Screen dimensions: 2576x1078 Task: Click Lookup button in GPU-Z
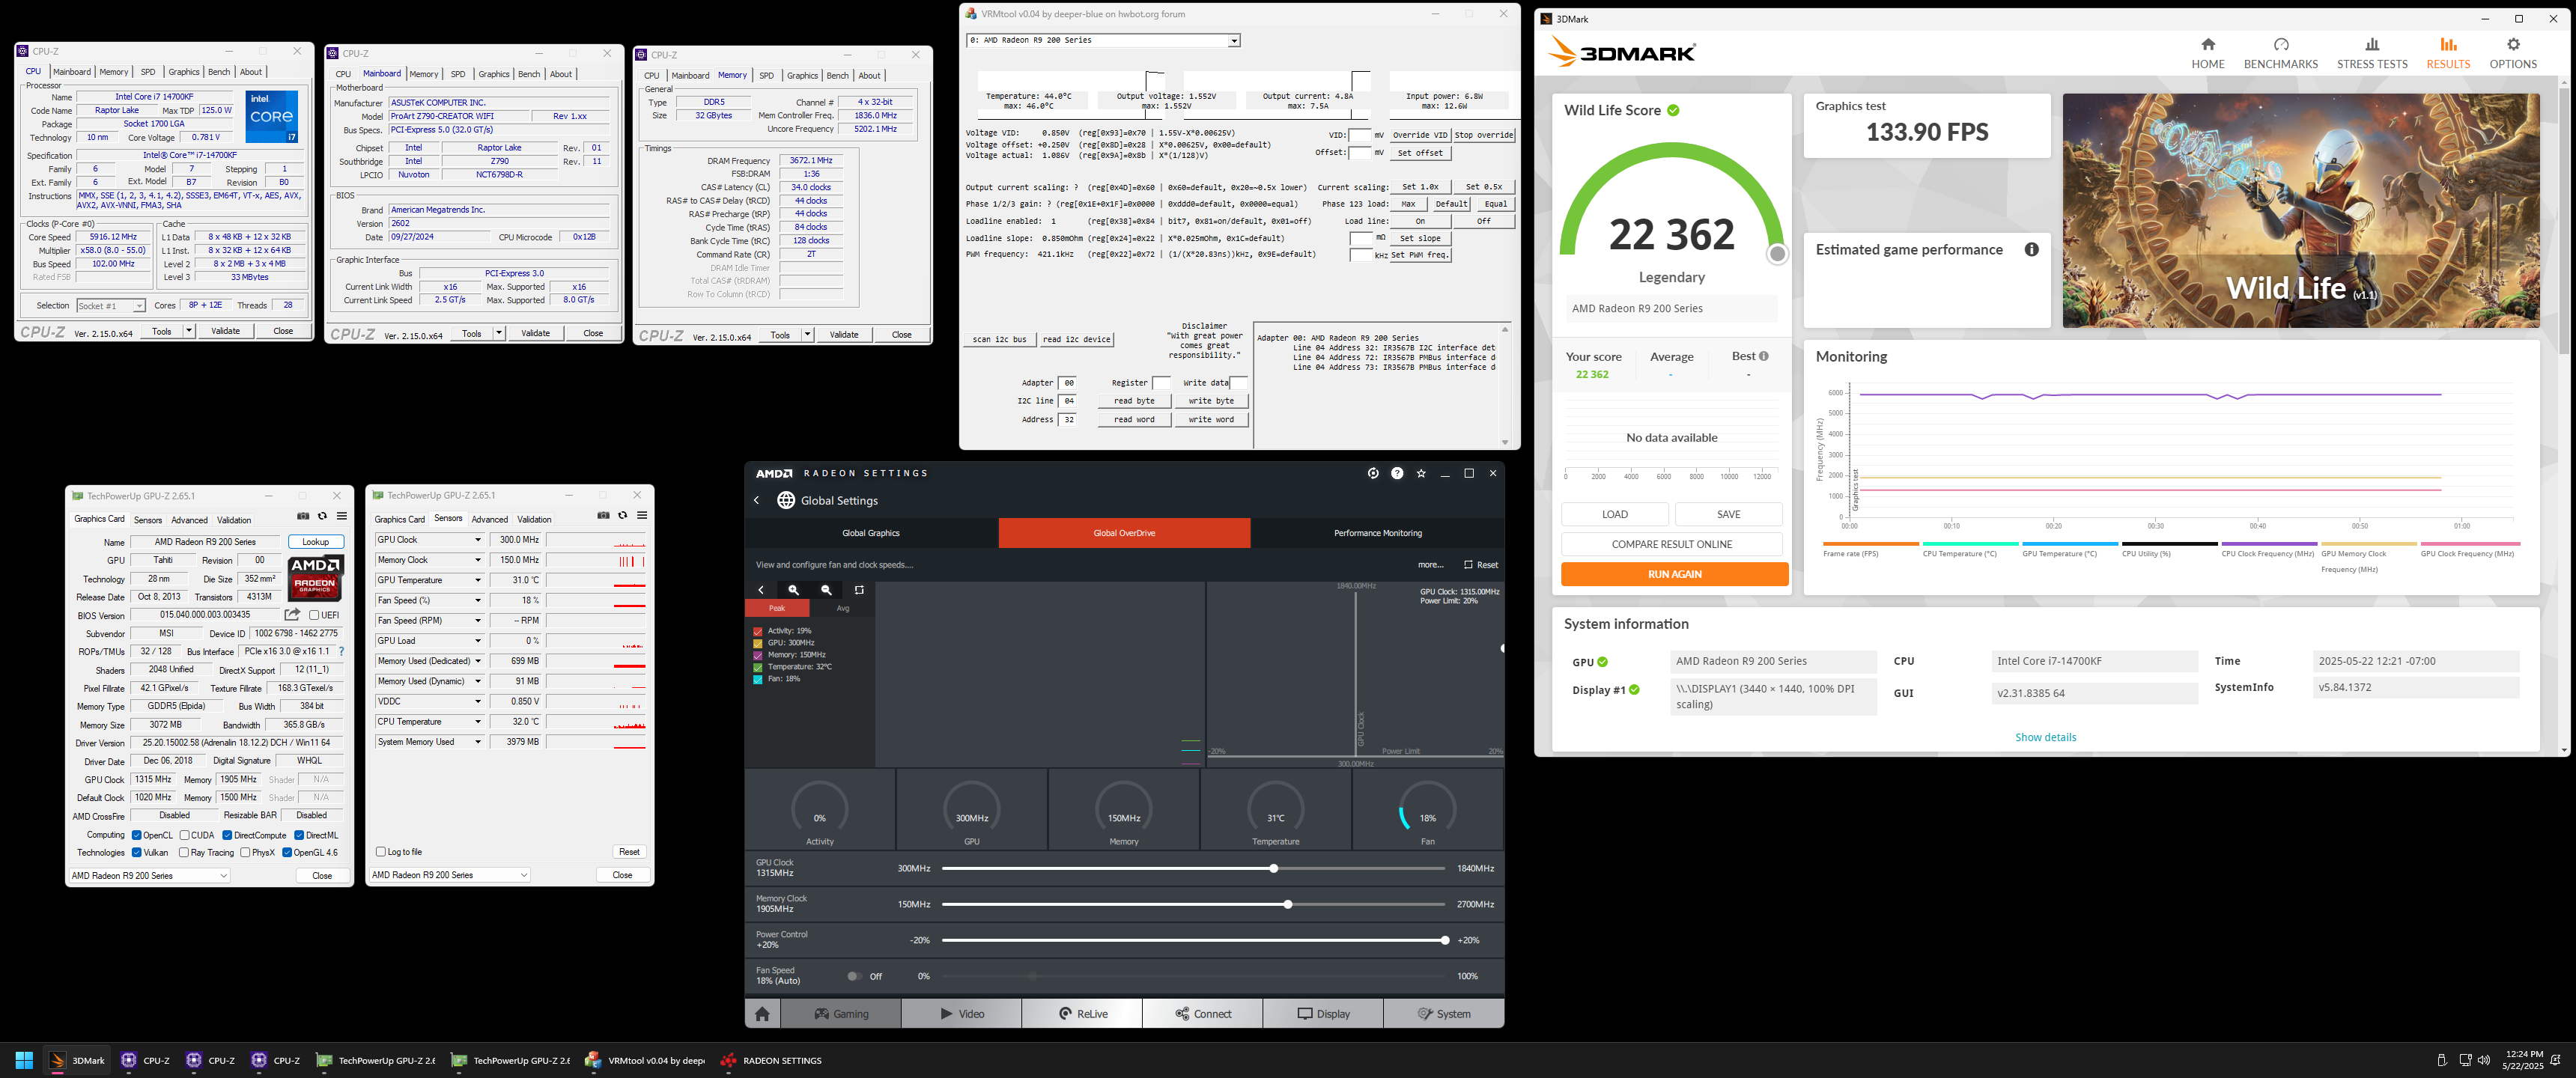[x=315, y=542]
